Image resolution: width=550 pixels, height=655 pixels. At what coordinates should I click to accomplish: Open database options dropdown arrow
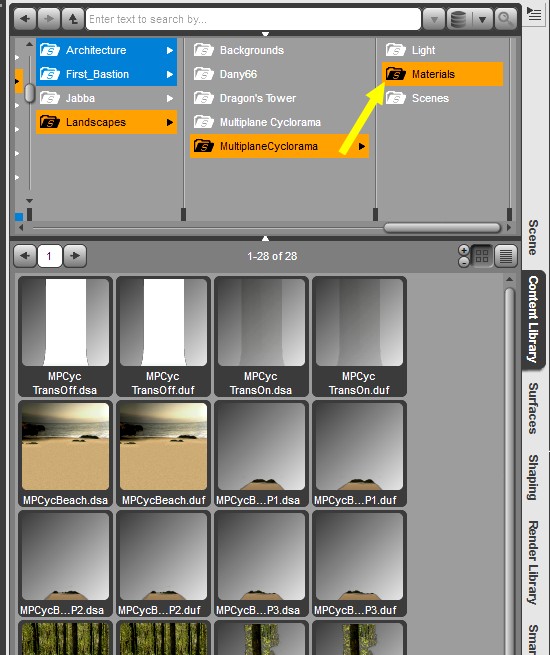pyautogui.click(x=482, y=19)
